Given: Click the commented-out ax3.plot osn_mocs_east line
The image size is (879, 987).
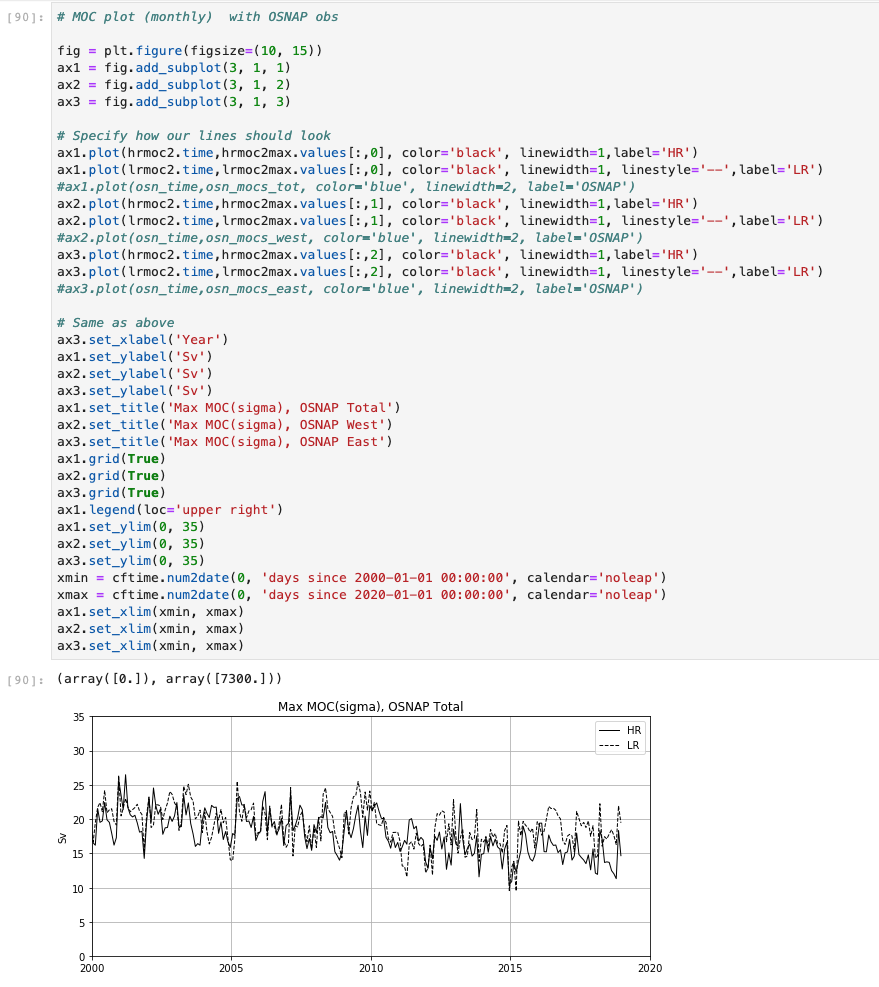Looking at the screenshot, I should point(349,289).
